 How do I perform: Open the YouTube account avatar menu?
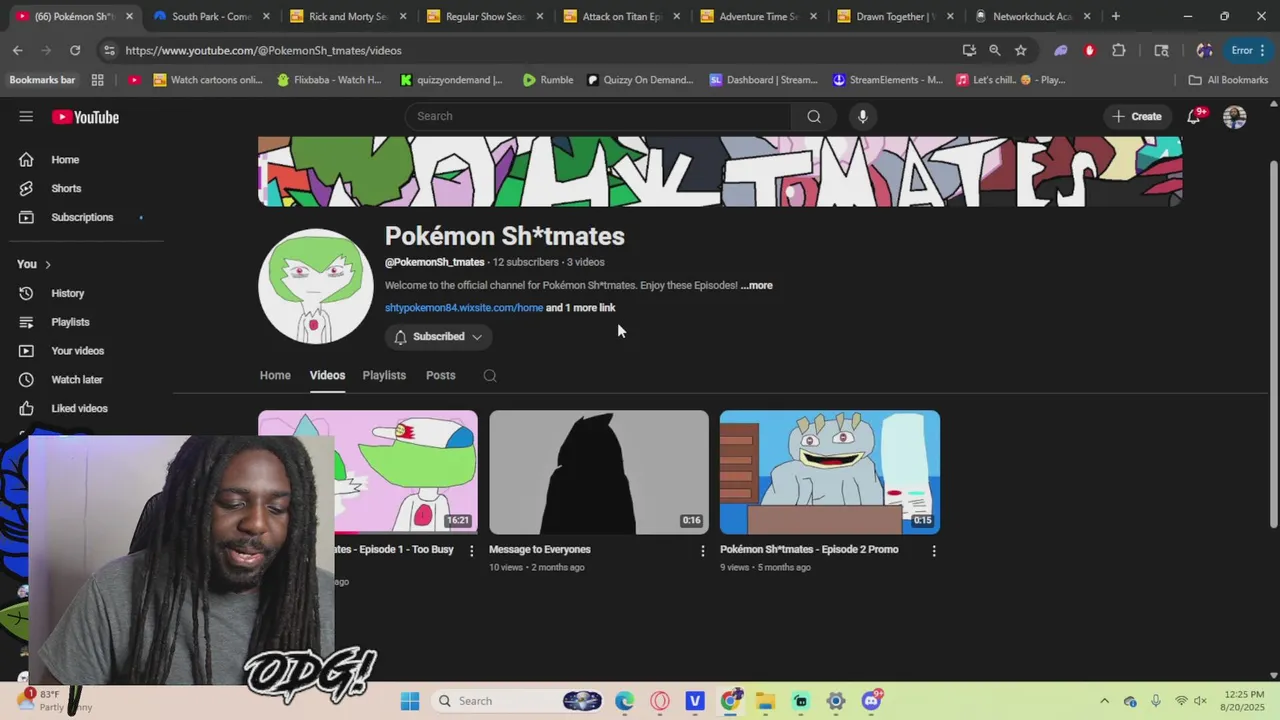pos(1235,116)
